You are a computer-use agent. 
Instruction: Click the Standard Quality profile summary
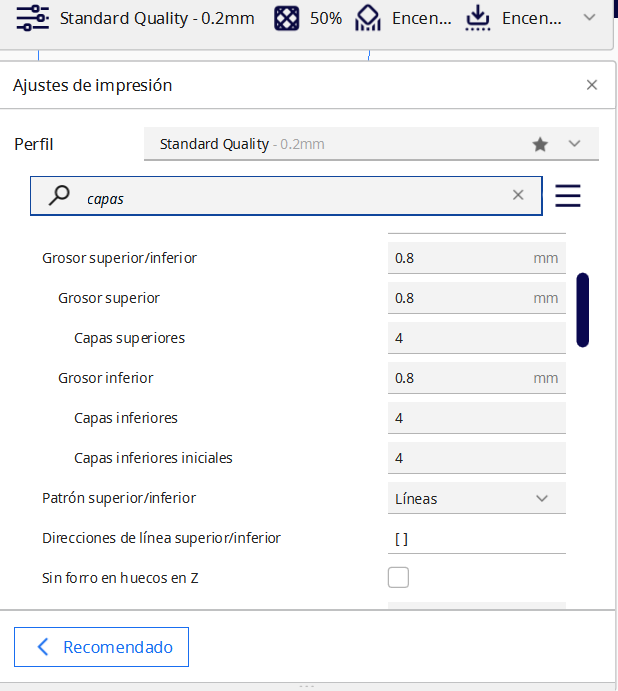coord(157,18)
